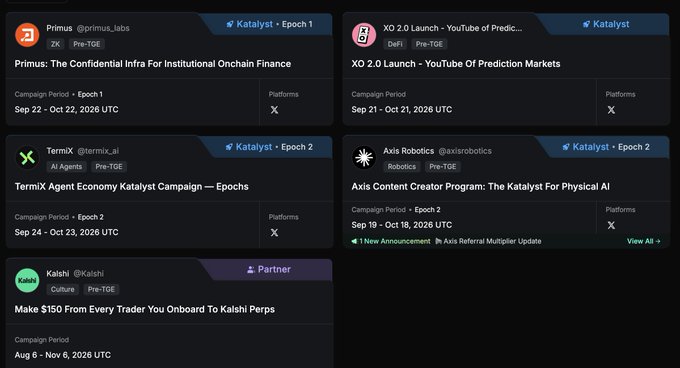
Task: Open XO 2.0 Launch YouTube Of Prediction Markets title
Action: coord(456,64)
